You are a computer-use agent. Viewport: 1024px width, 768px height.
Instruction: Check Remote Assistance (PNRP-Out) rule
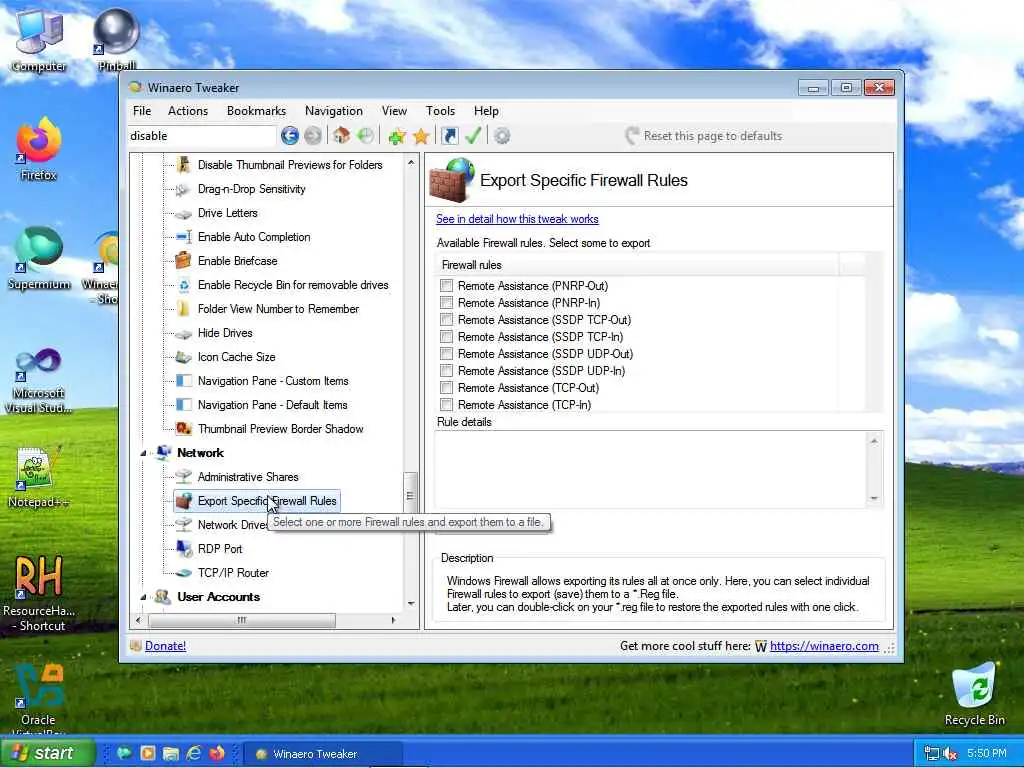pyautogui.click(x=446, y=285)
